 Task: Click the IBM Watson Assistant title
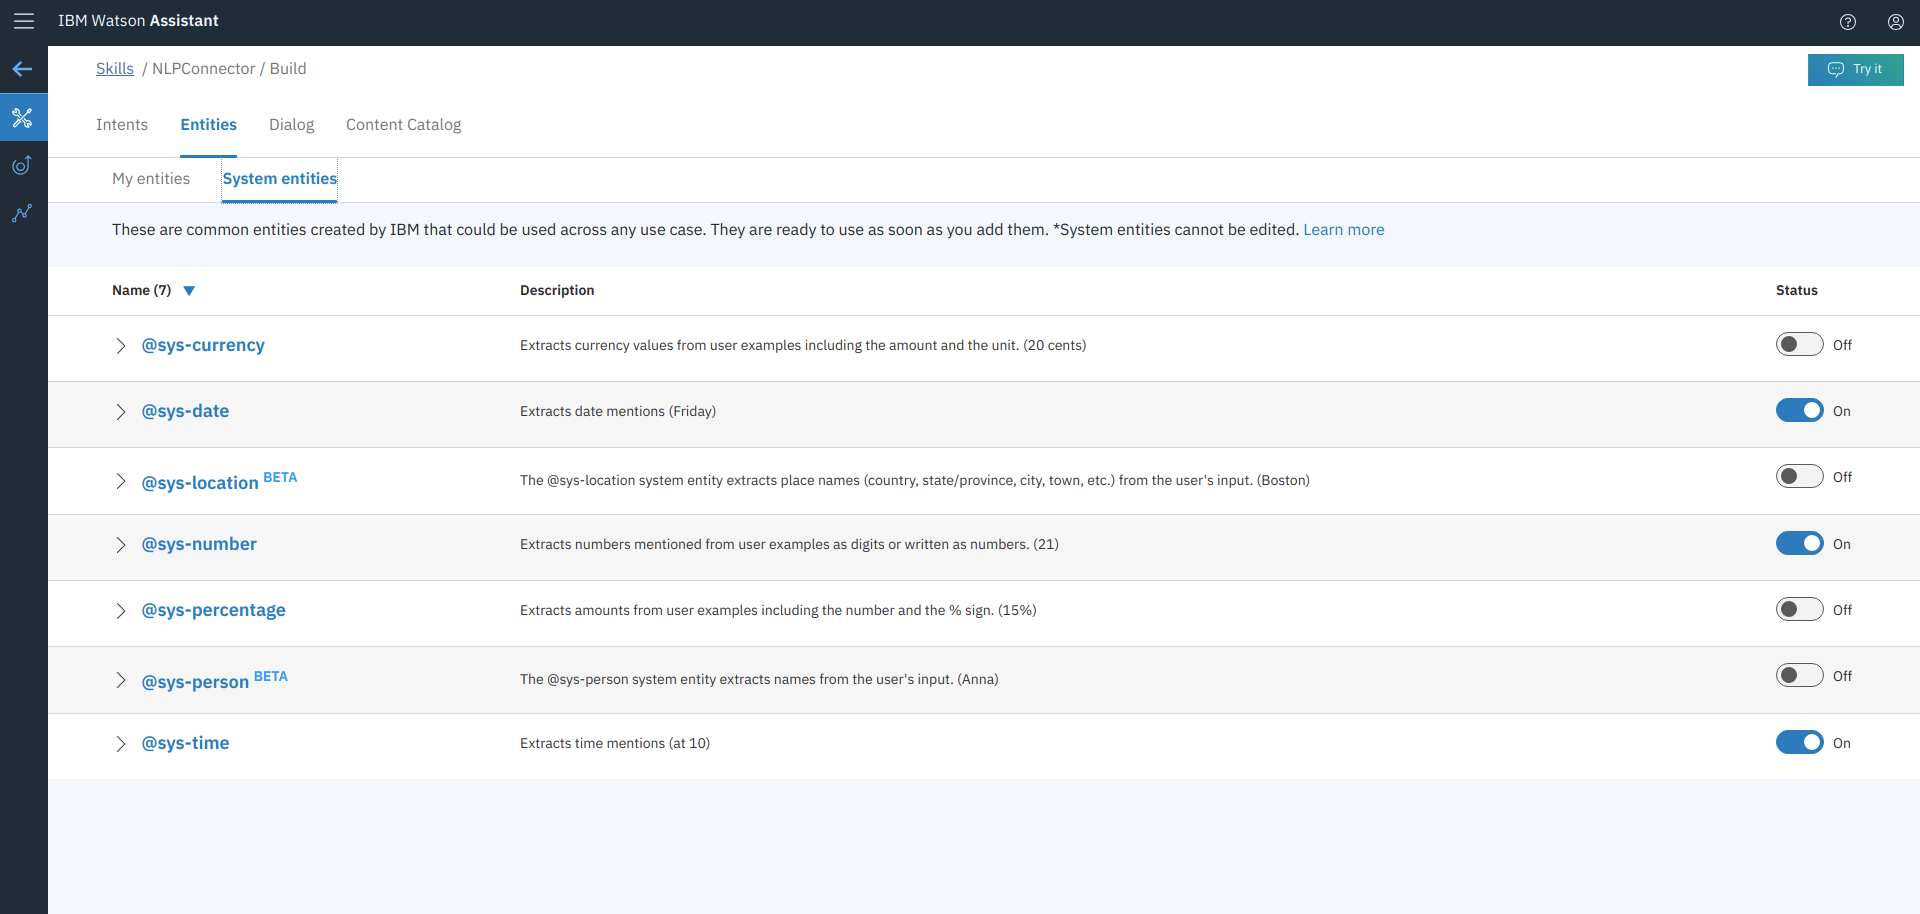138,21
